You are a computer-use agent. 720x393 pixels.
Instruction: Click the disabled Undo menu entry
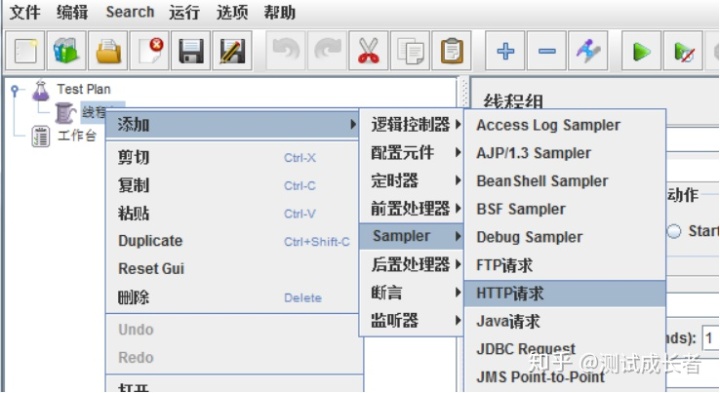pos(232,330)
